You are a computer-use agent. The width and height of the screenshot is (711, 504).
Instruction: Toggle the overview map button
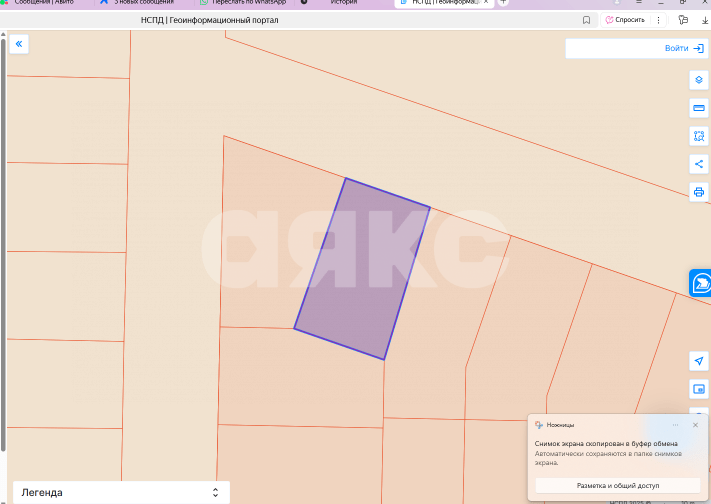(699, 389)
